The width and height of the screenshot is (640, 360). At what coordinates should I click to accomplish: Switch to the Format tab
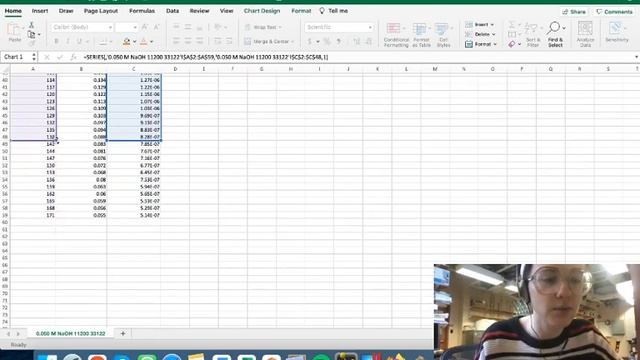(x=301, y=11)
